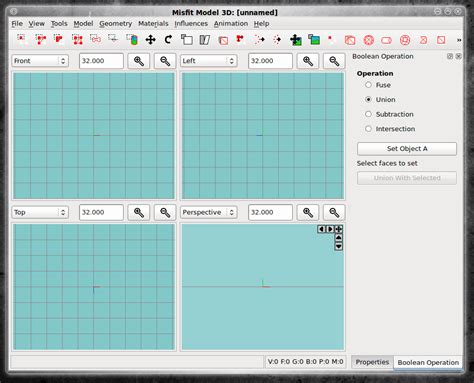Open the Materials menu
Image resolution: width=474 pixels, height=383 pixels.
[153, 24]
